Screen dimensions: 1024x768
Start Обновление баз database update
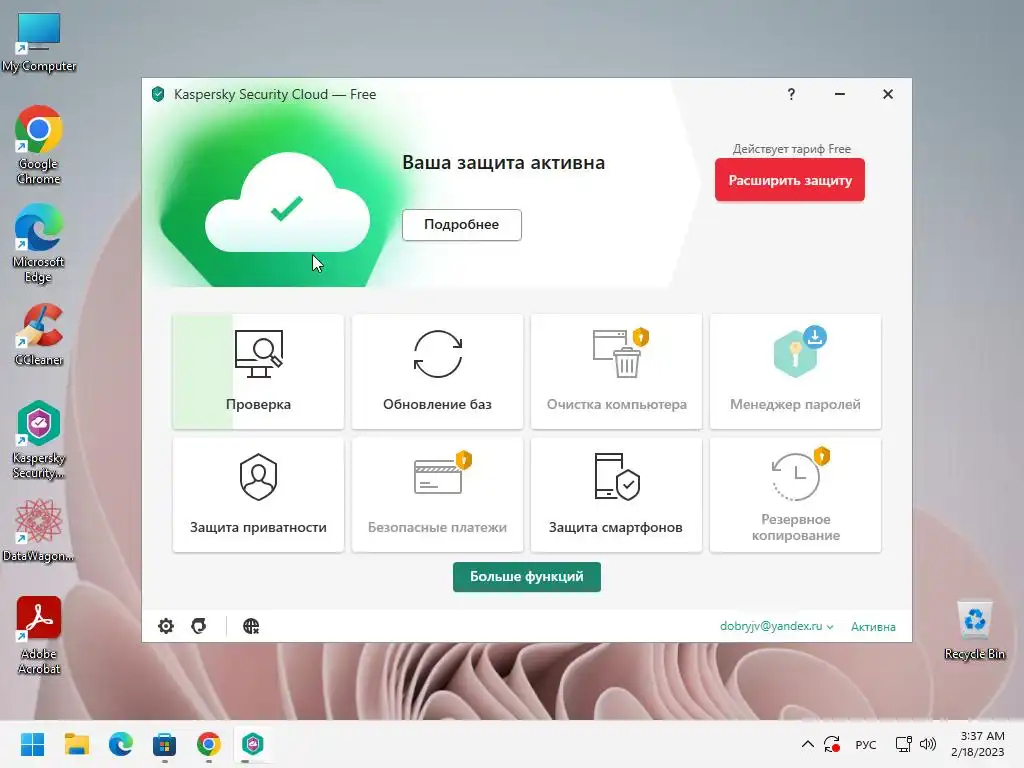click(x=437, y=371)
